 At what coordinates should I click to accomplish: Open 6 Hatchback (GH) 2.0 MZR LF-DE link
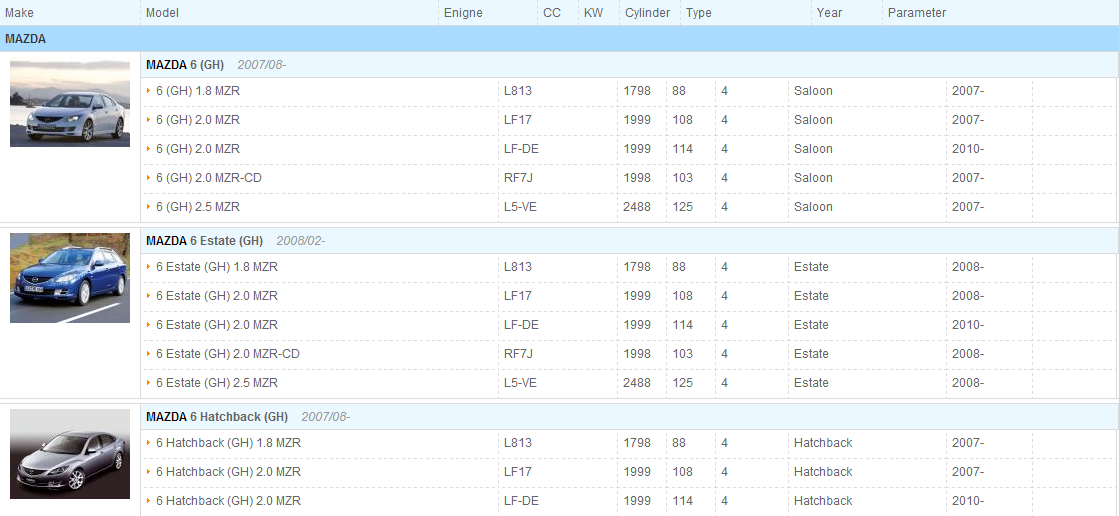(x=228, y=501)
